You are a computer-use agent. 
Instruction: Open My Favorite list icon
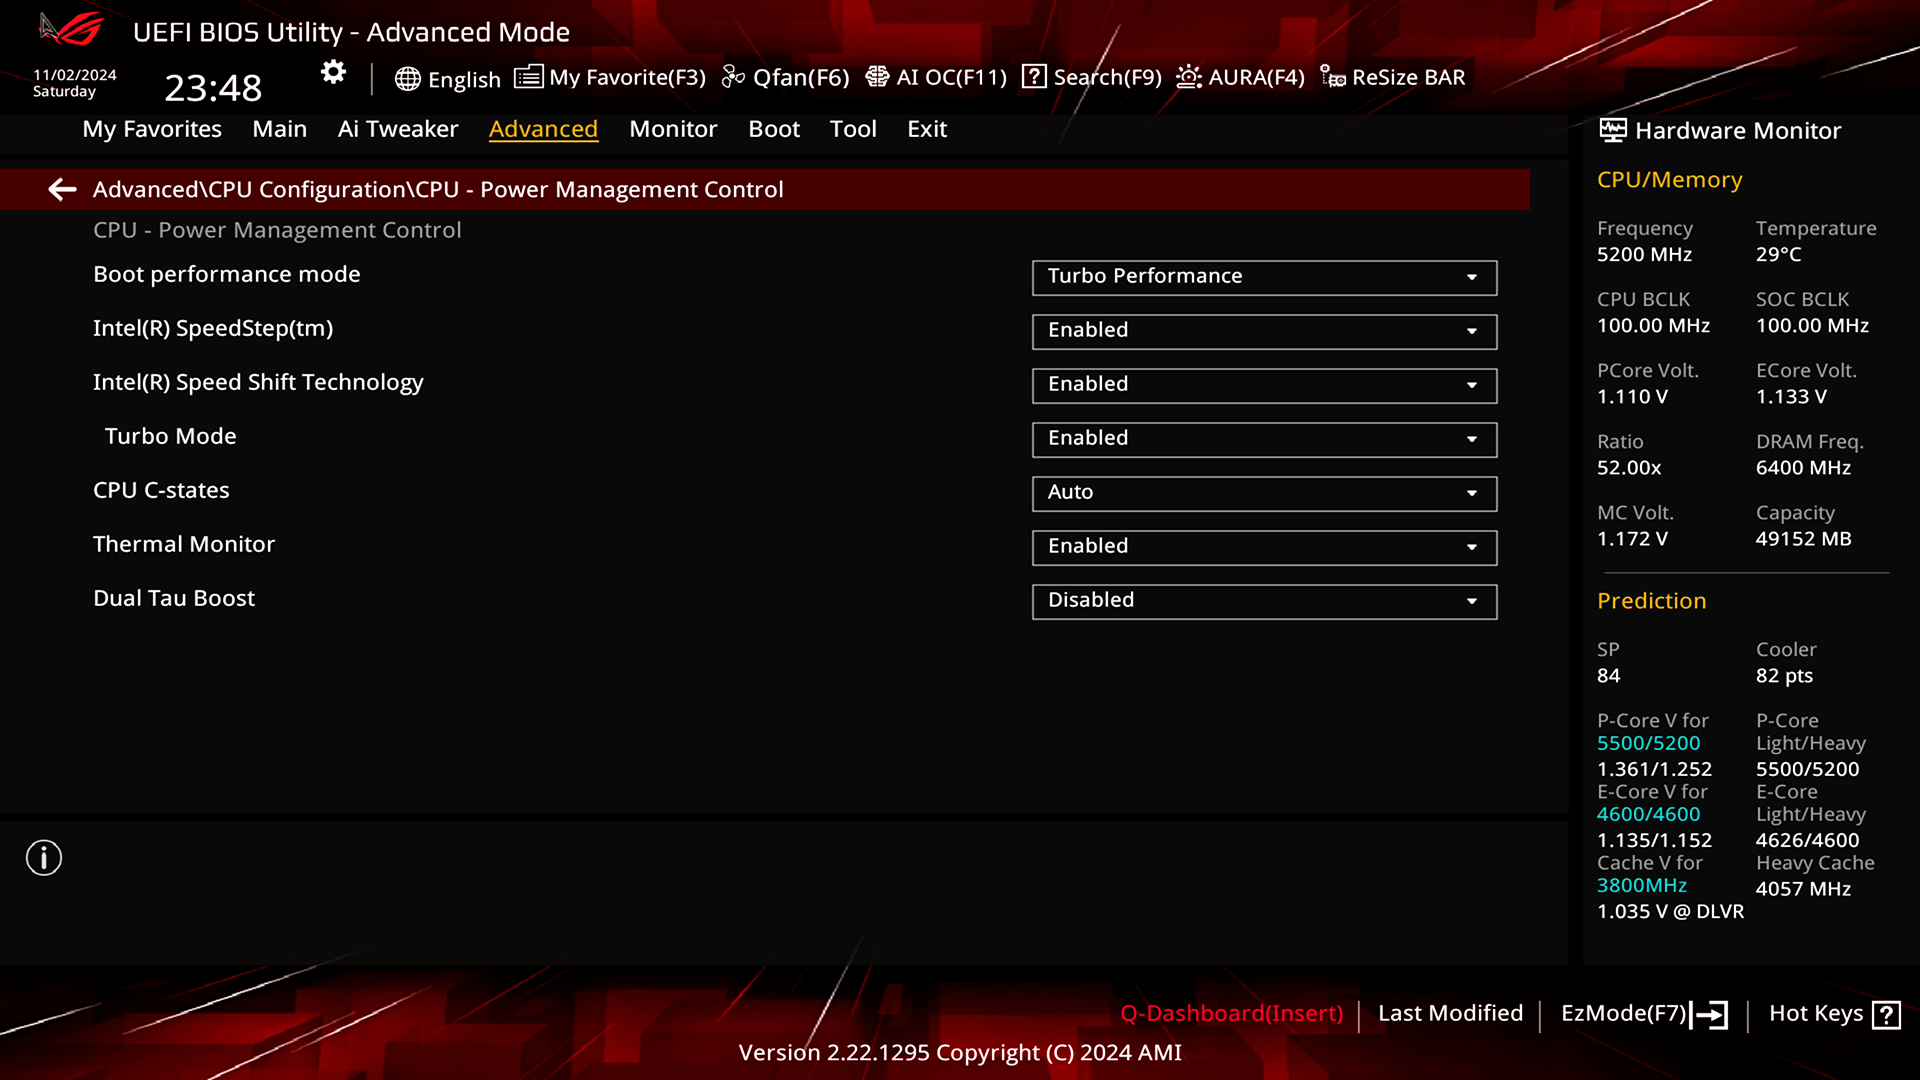point(528,77)
